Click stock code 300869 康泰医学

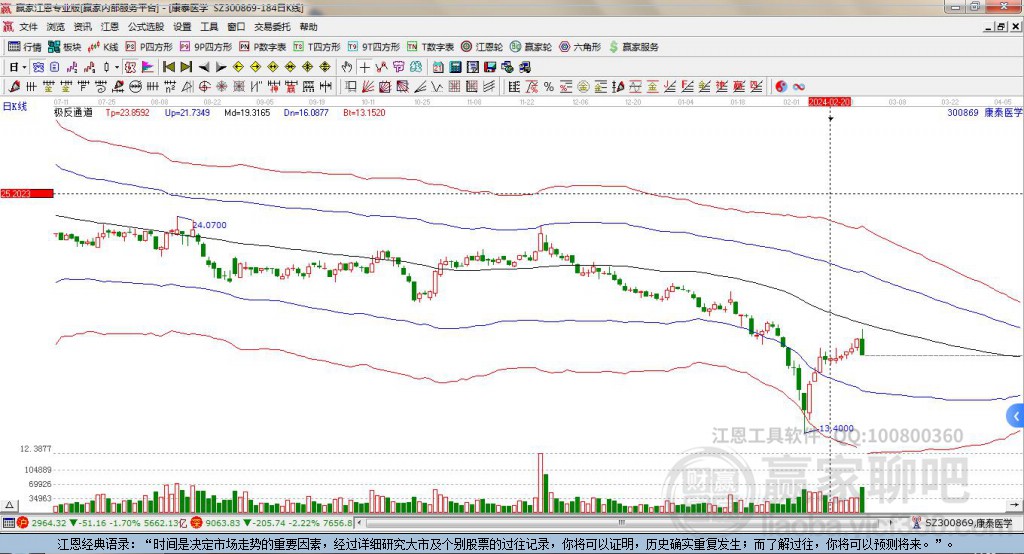[x=985, y=112]
